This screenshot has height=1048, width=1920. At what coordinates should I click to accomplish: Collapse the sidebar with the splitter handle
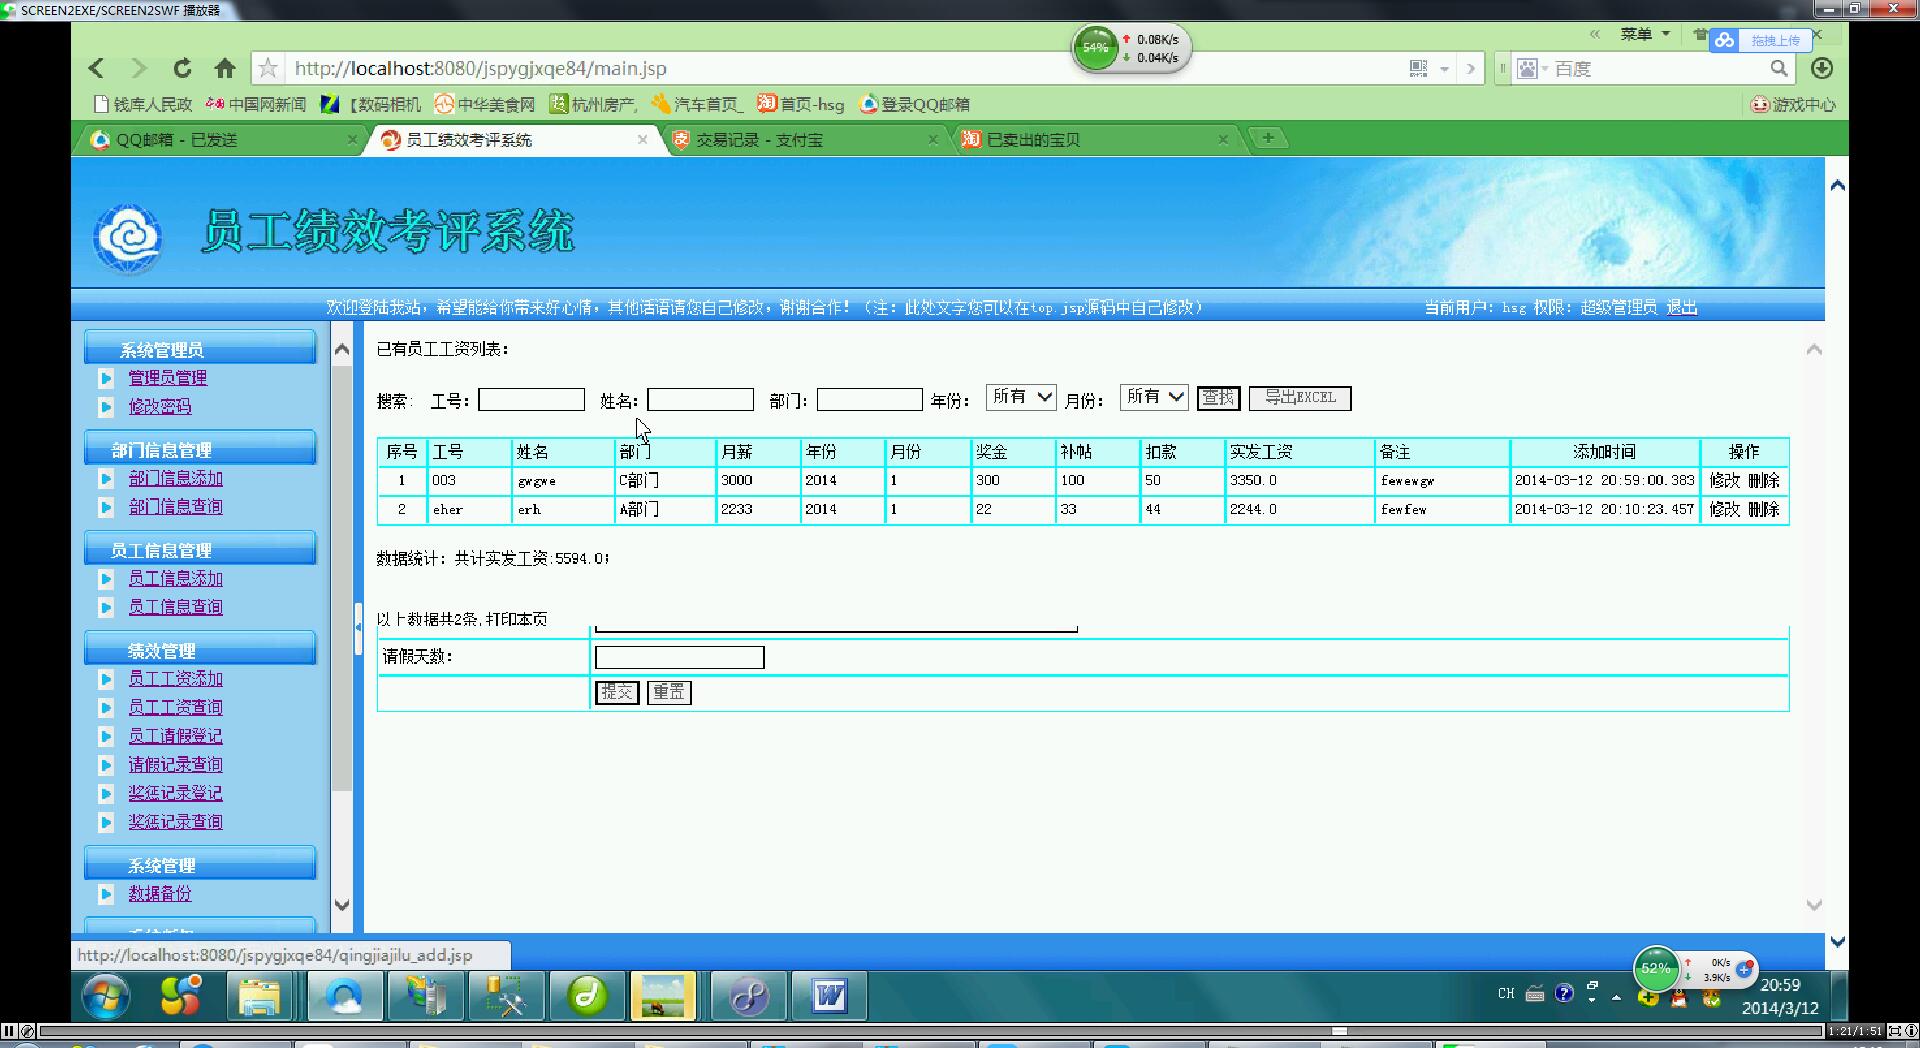pyautogui.click(x=358, y=628)
